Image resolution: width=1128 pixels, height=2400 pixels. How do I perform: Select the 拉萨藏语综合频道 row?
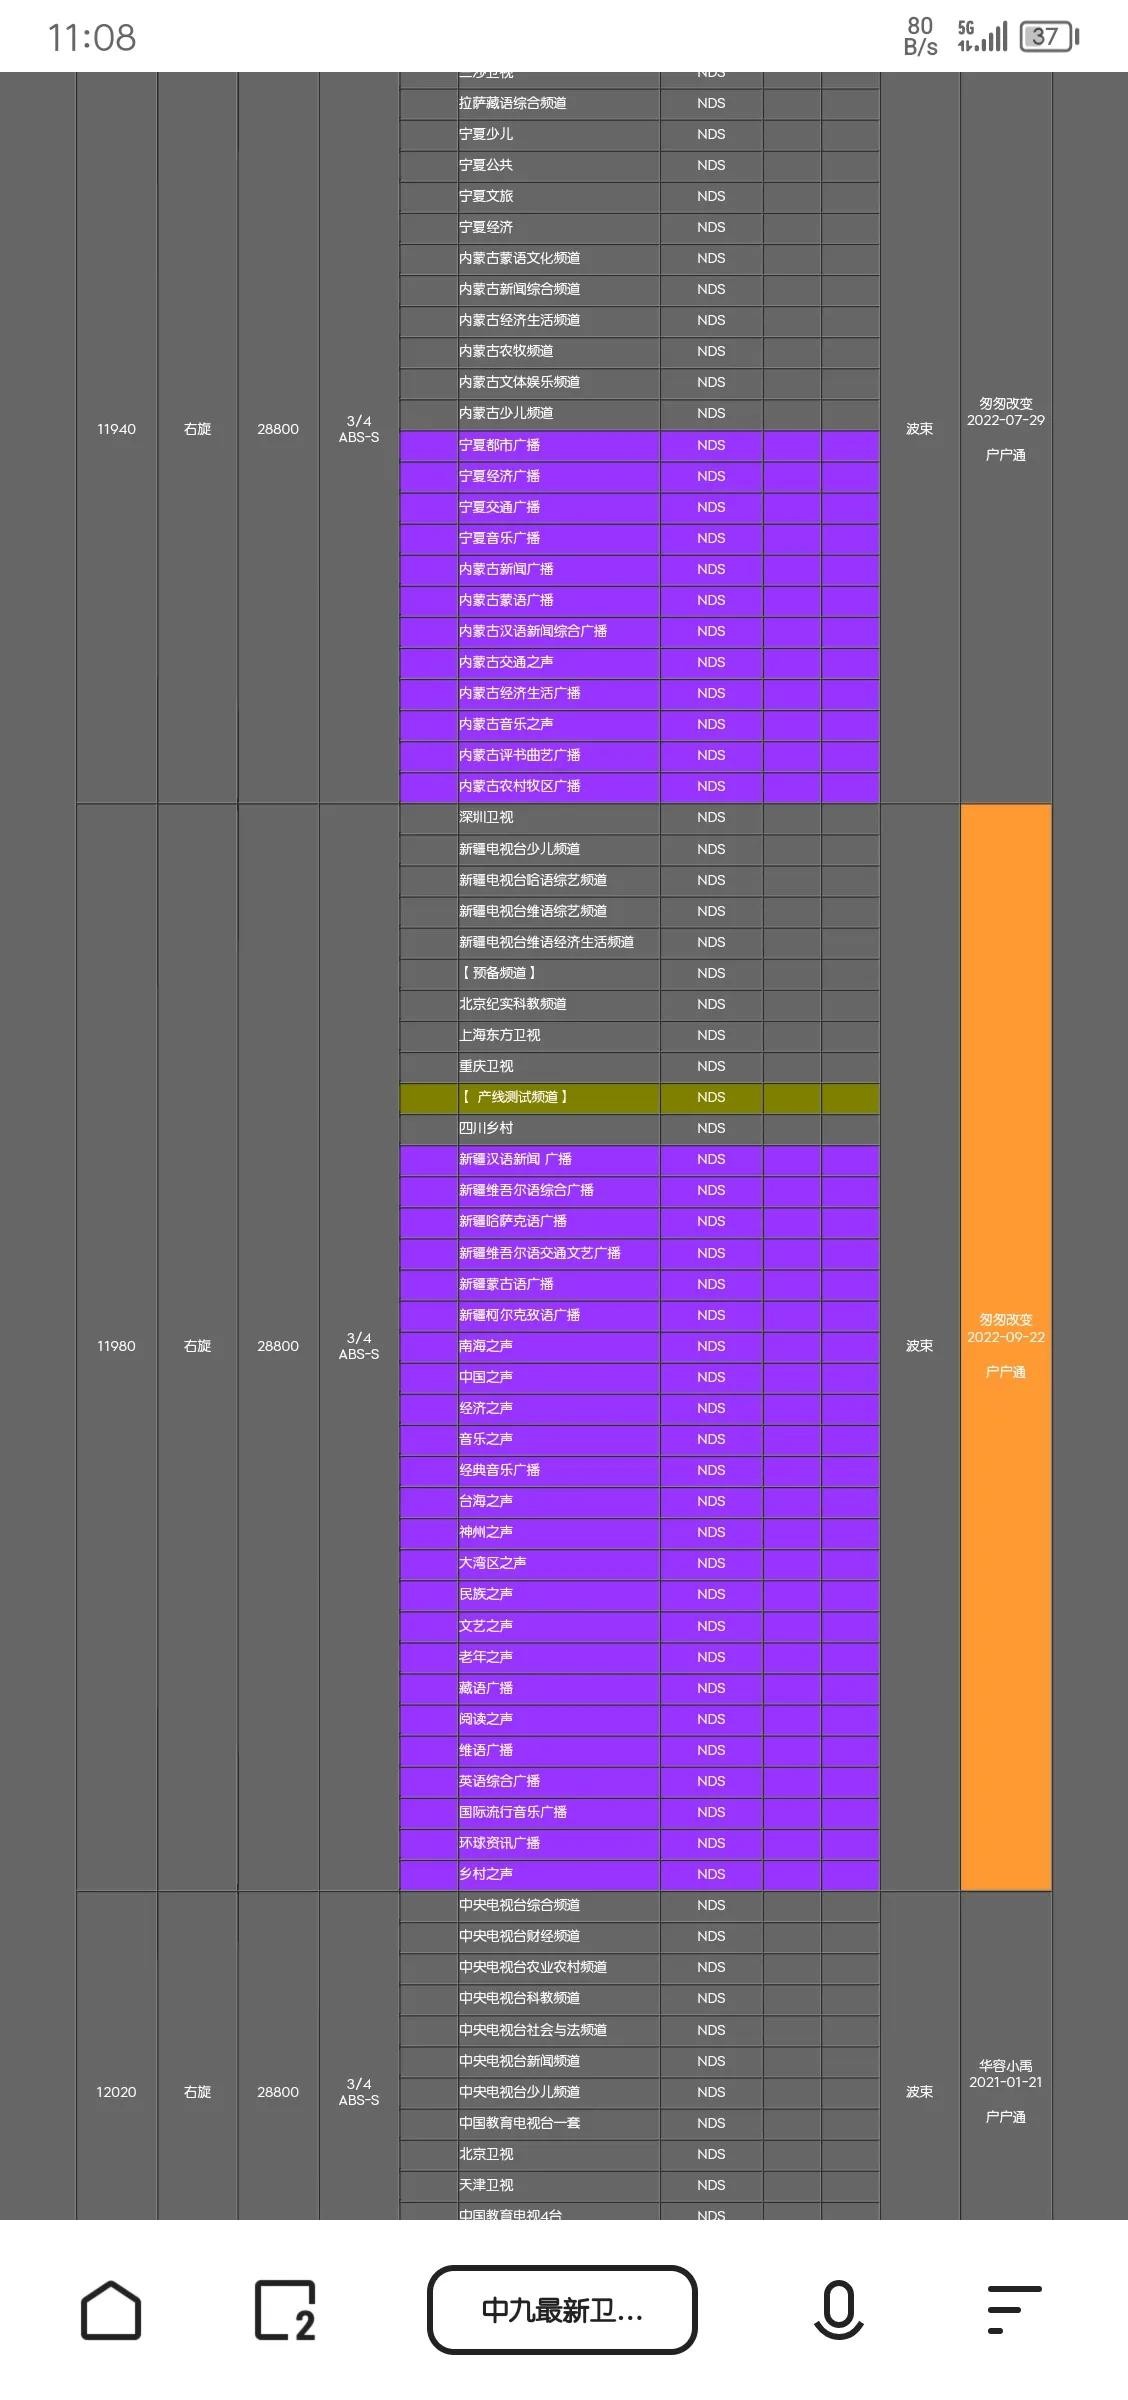640,103
